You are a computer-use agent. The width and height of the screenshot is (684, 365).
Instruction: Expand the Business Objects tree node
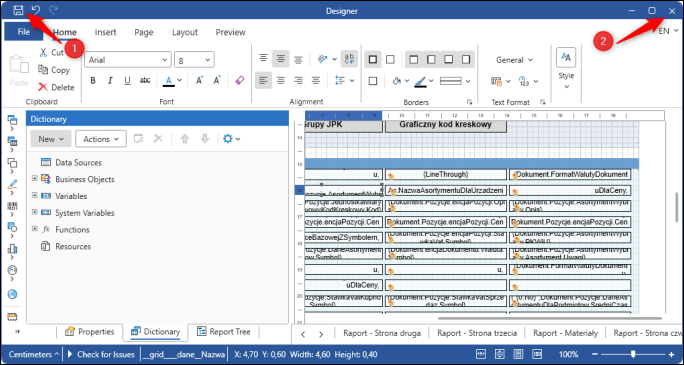(35, 178)
